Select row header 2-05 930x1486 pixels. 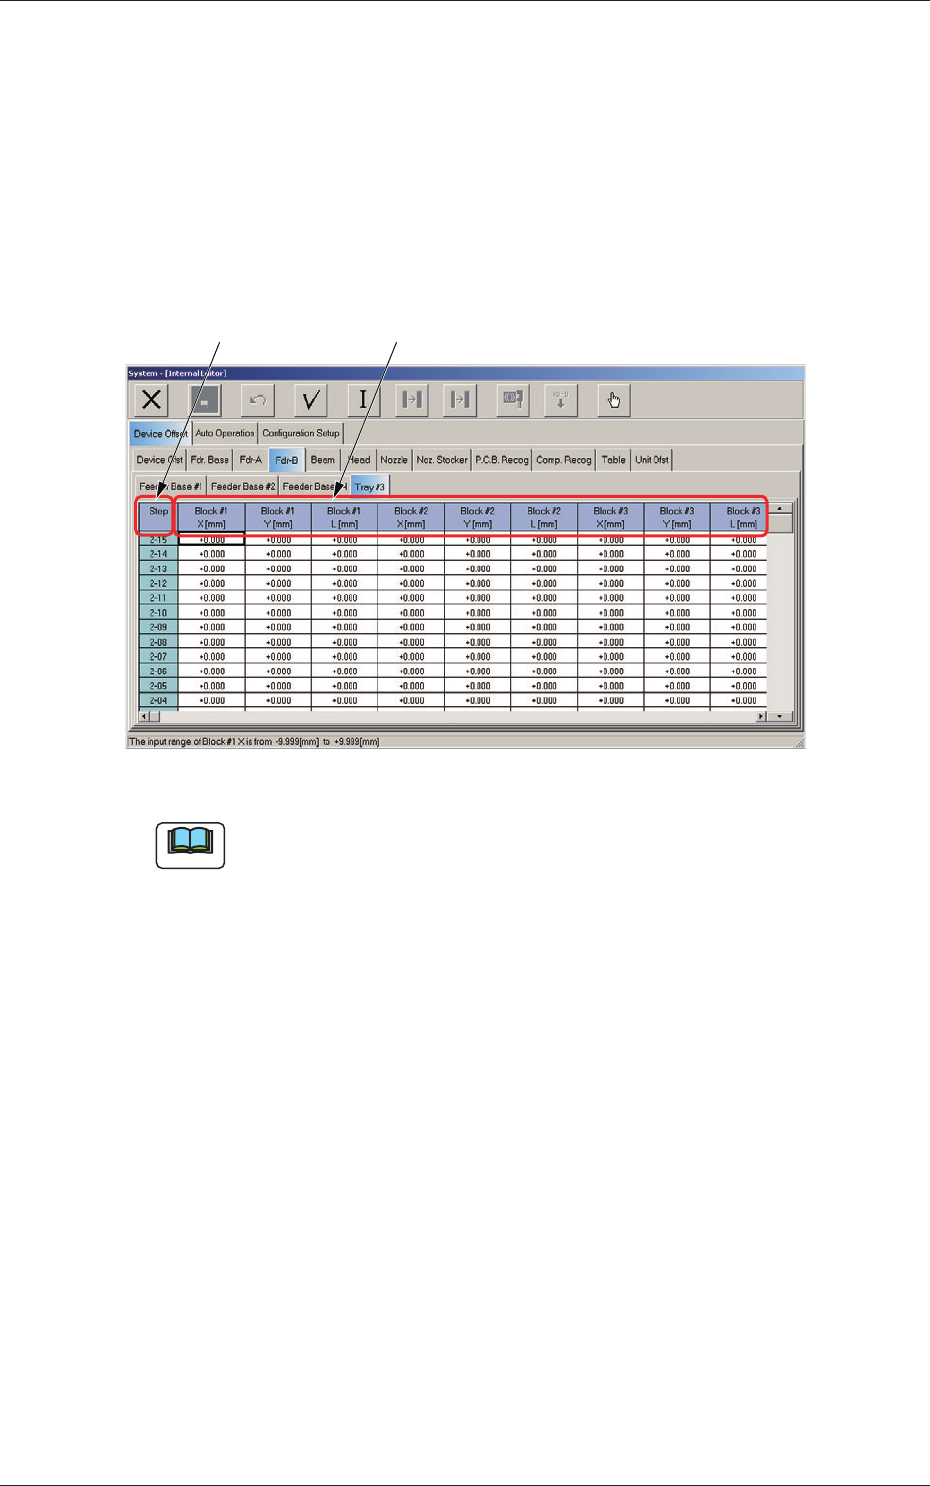[159, 686]
